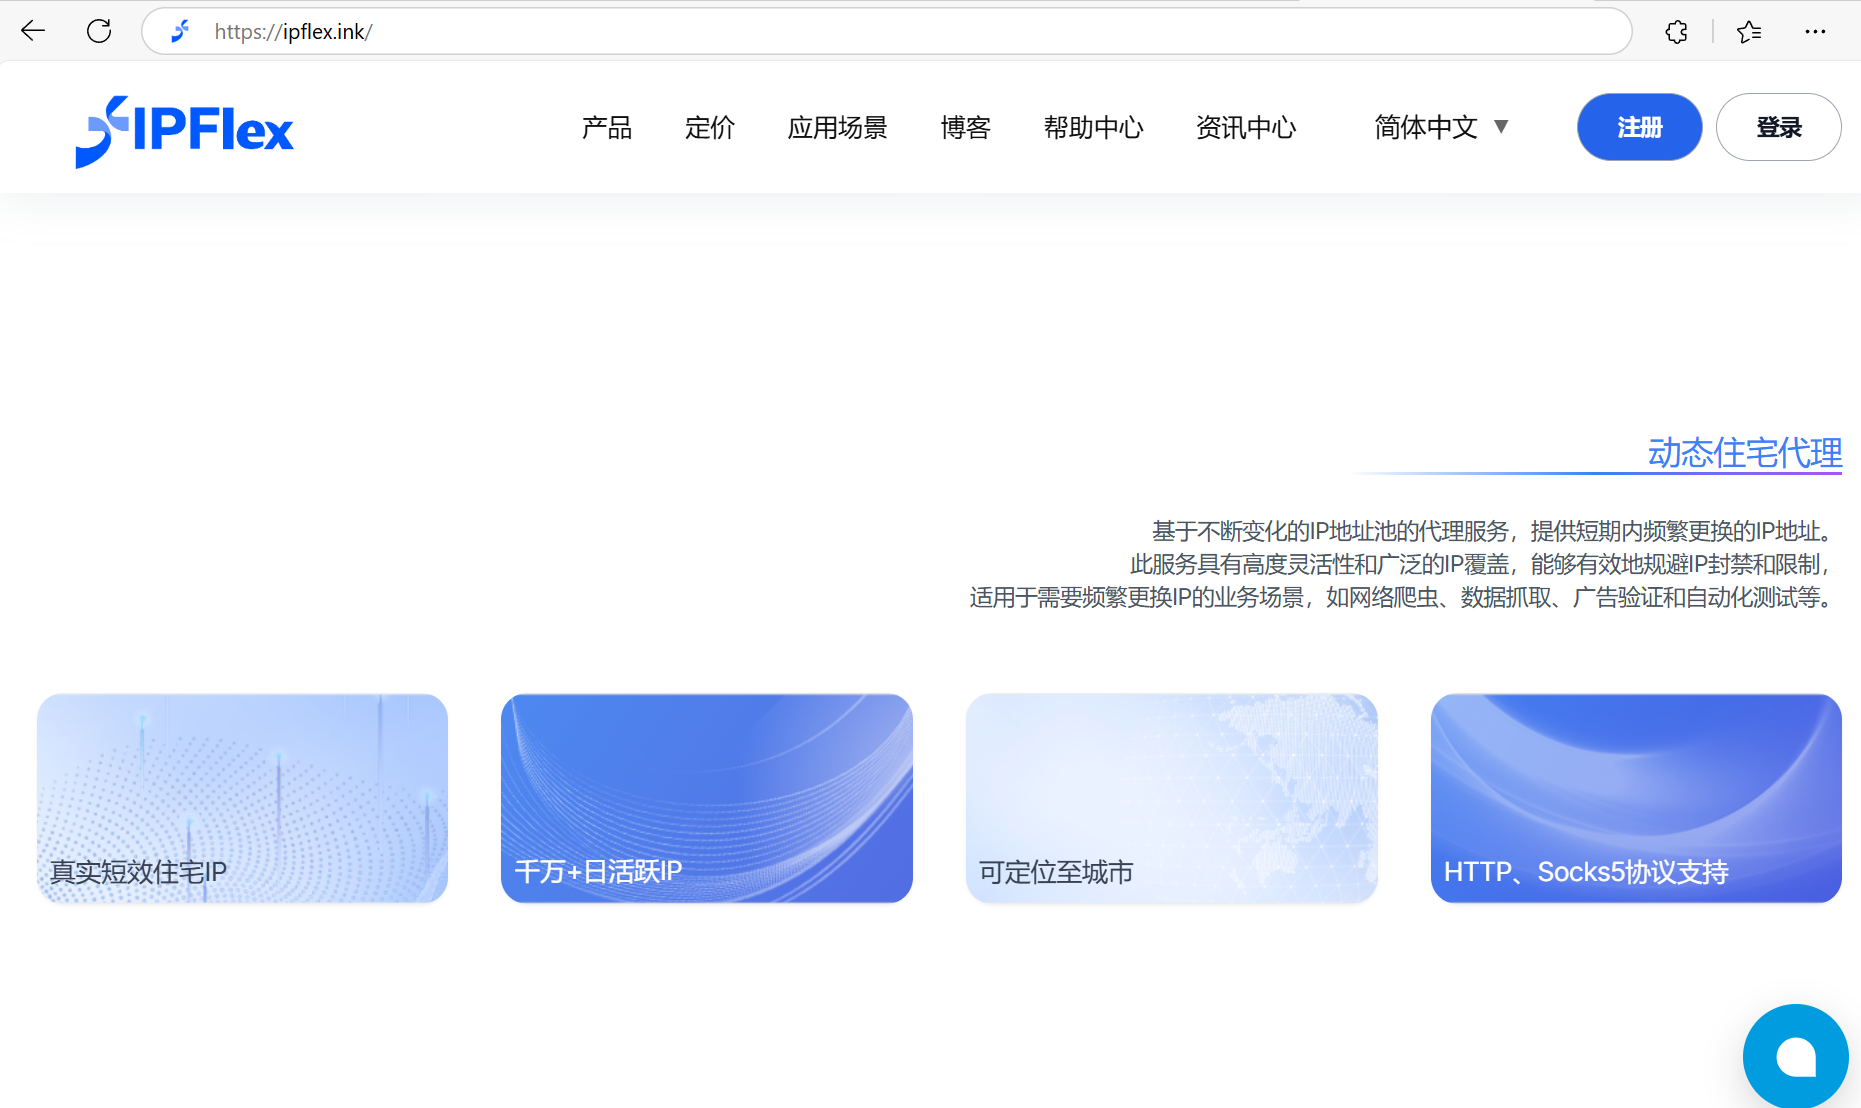
Task: Open the 产品 menu
Action: (607, 127)
